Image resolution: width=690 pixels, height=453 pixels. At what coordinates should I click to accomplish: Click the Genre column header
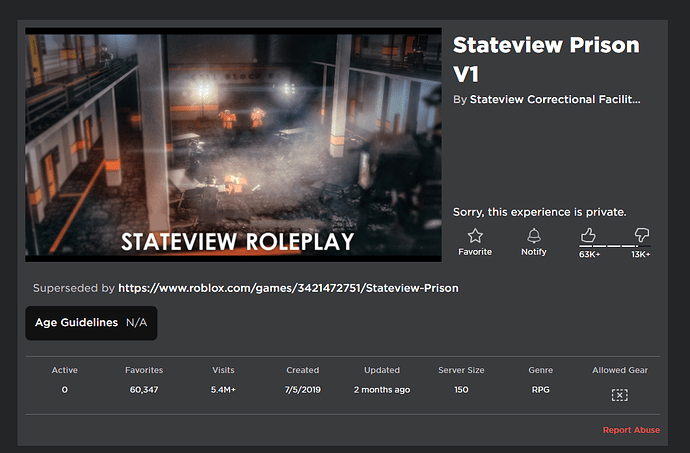pyautogui.click(x=540, y=370)
